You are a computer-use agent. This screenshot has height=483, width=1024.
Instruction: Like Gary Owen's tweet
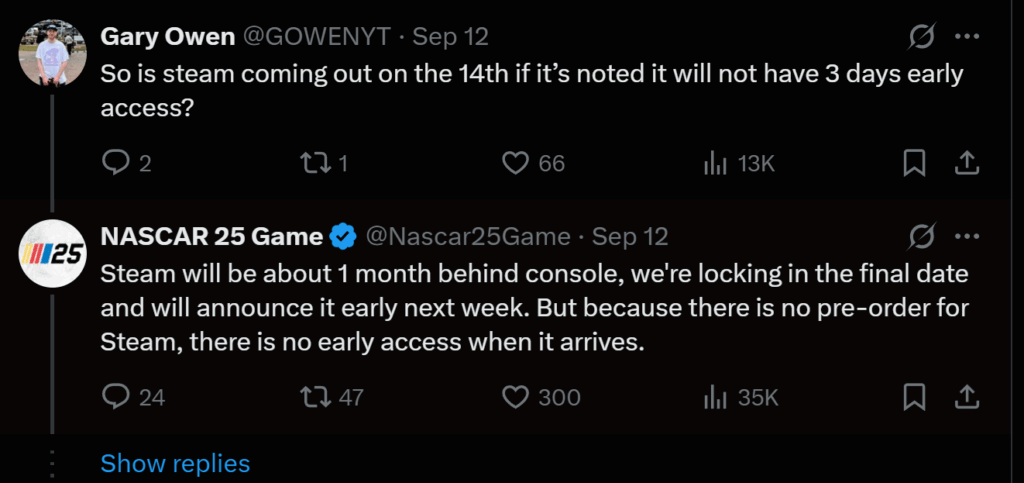click(515, 163)
